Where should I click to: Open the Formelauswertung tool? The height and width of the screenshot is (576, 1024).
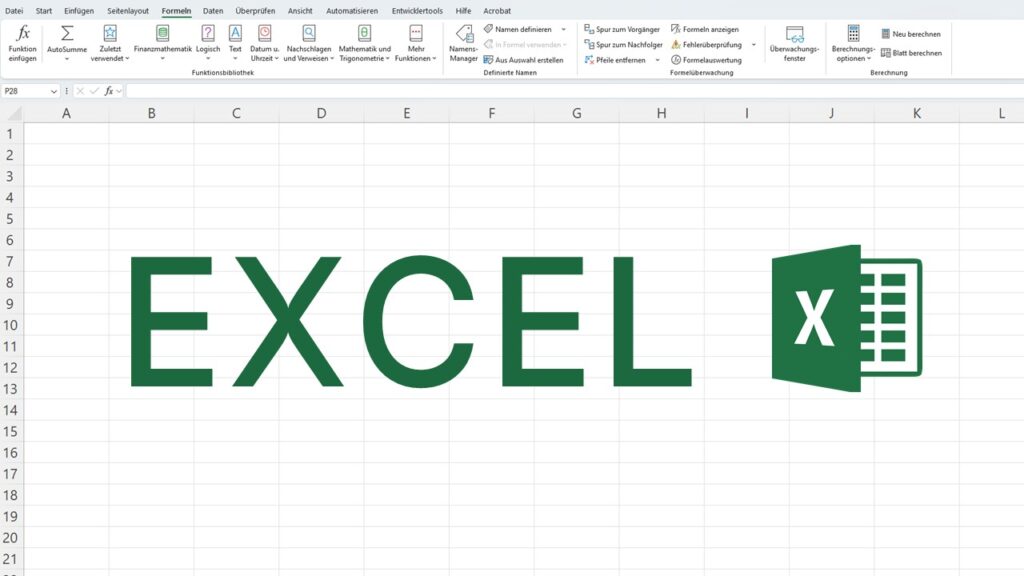706,59
